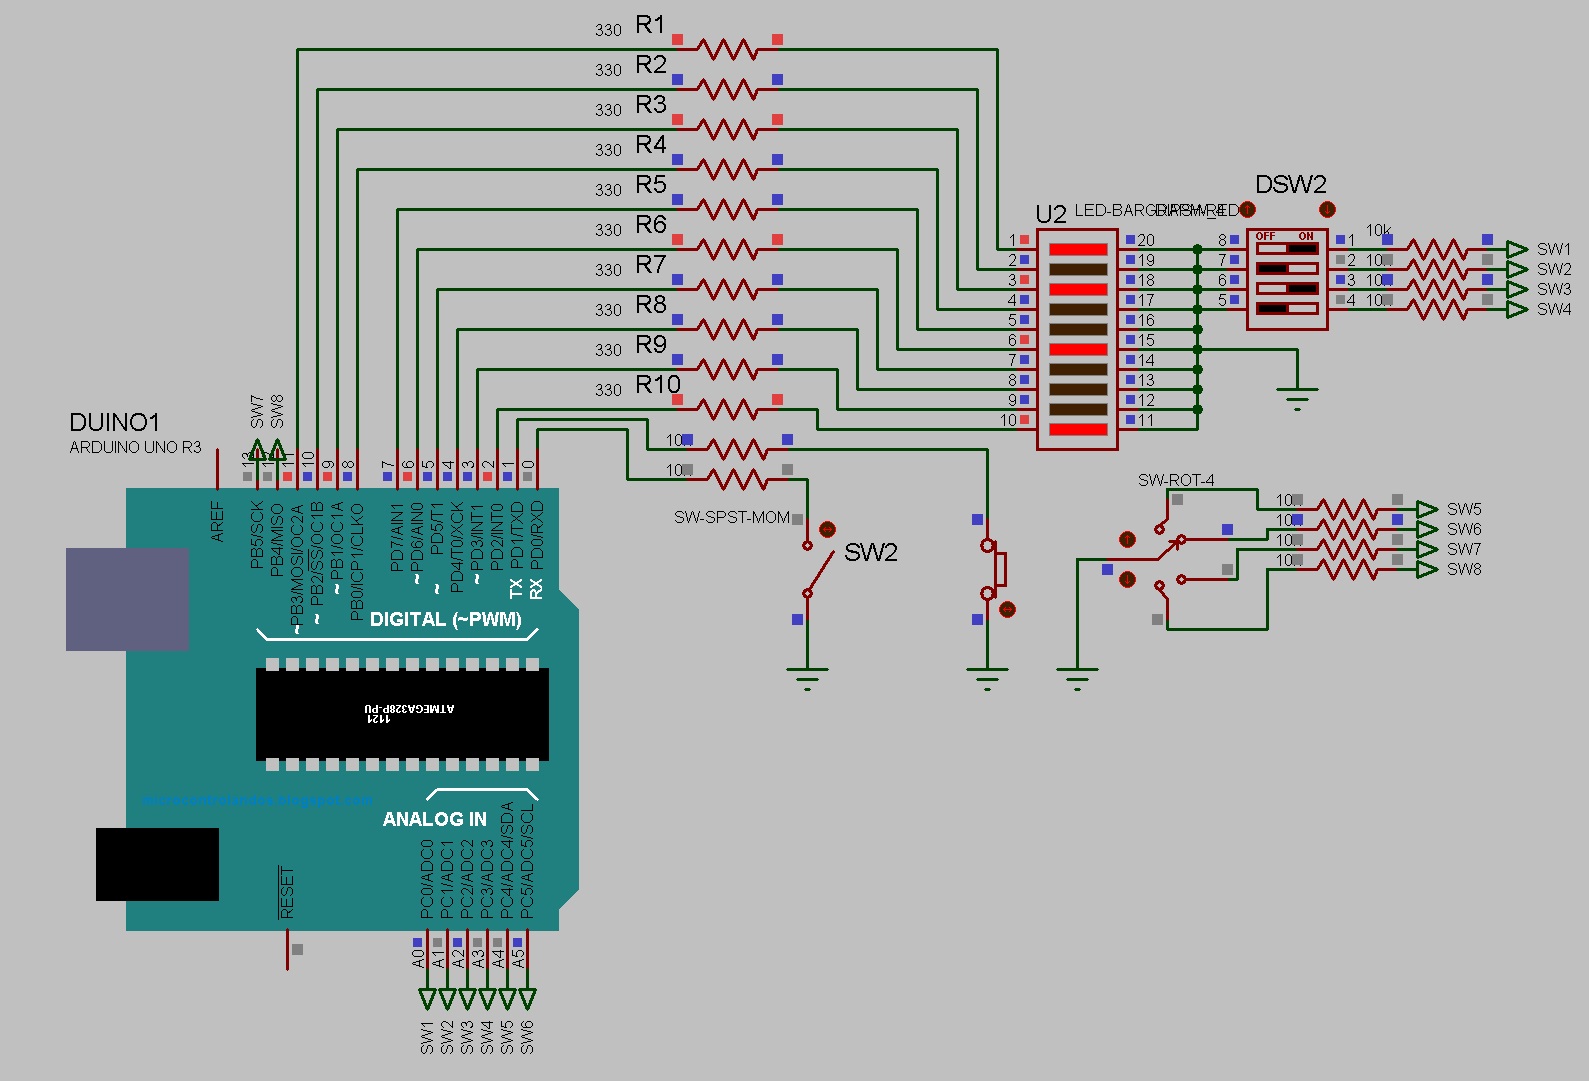Select the Arduino USB connector block
This screenshot has height=1081, width=1589.
[x=127, y=599]
